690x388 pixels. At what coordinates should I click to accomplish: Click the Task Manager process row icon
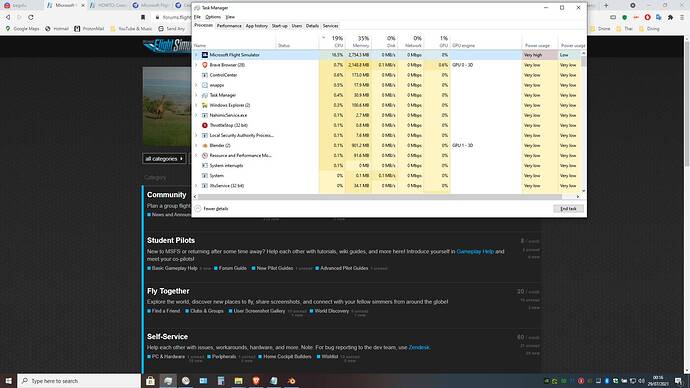tap(205, 95)
